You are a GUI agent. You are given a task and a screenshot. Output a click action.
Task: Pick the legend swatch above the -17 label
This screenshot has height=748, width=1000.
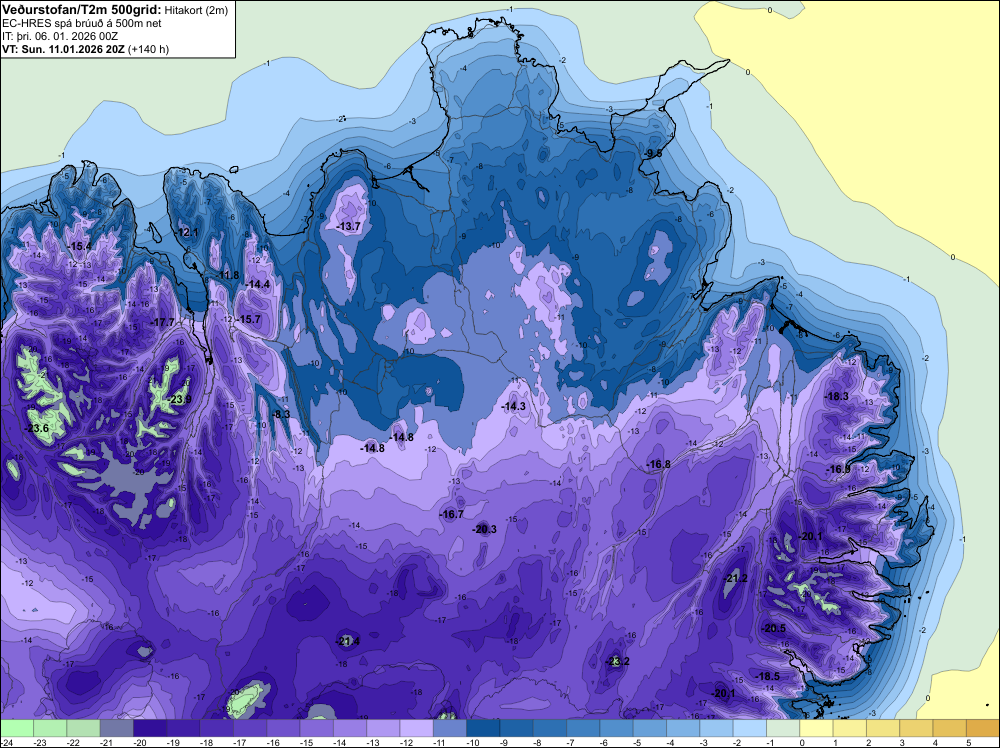pyautogui.click(x=250, y=728)
